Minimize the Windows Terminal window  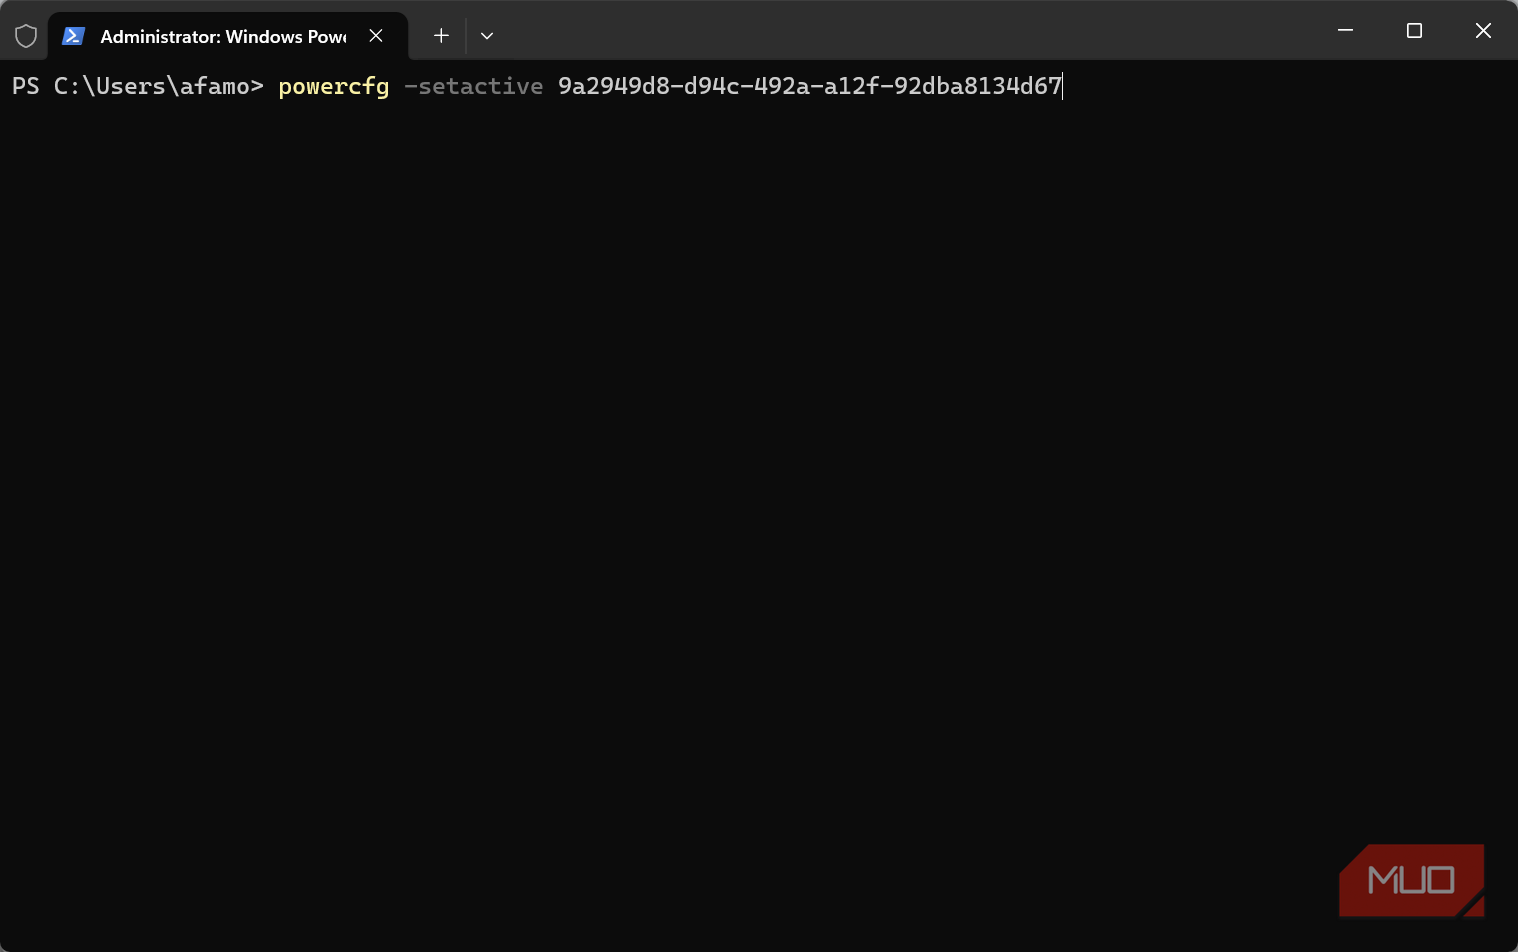[1346, 30]
